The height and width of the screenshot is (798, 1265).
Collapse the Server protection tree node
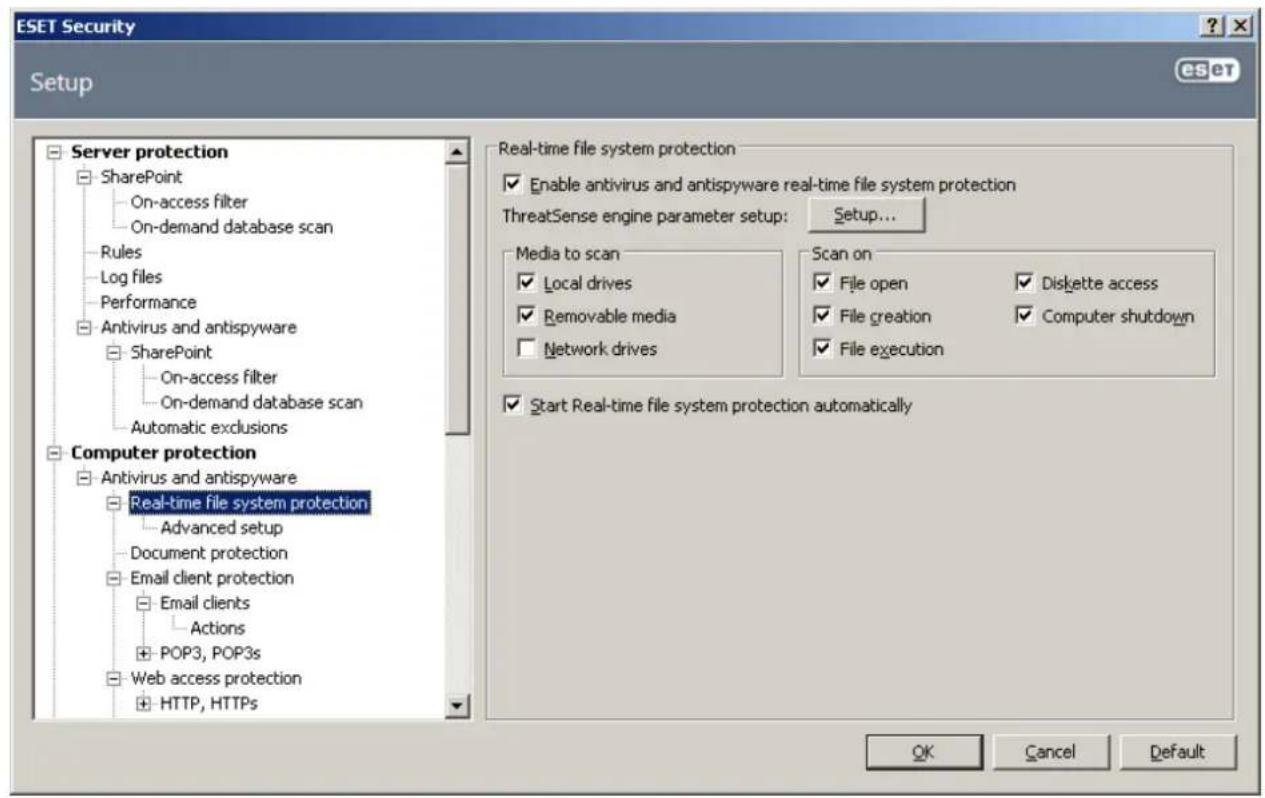coord(53,153)
